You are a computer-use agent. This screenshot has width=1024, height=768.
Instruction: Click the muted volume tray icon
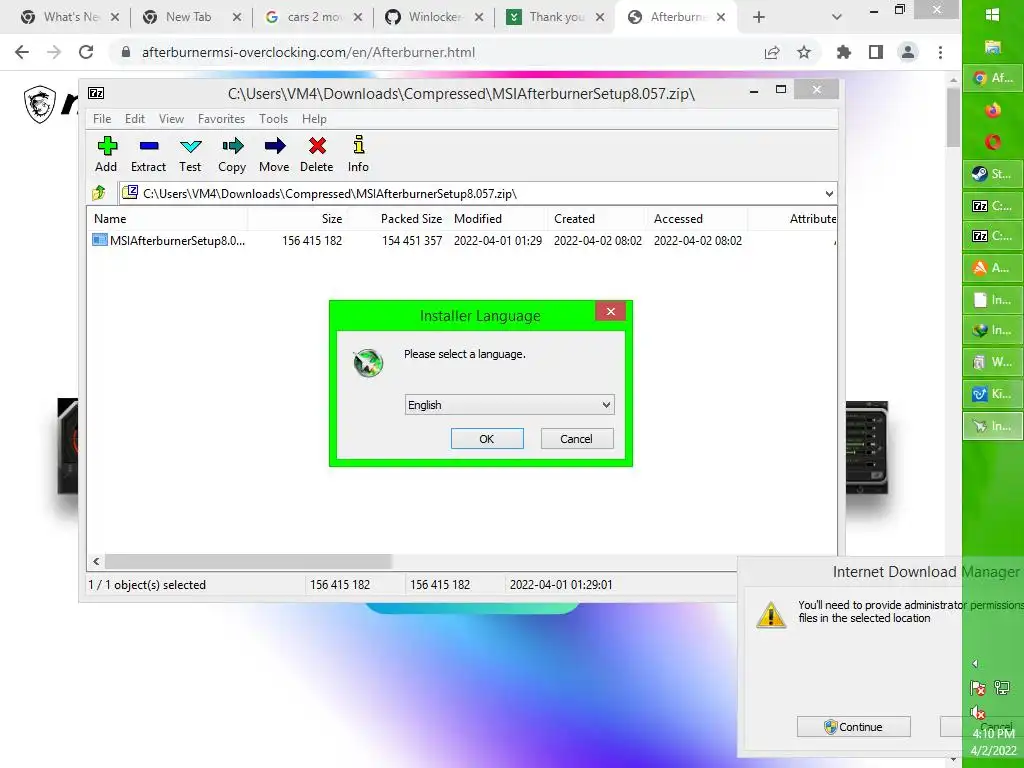(978, 712)
